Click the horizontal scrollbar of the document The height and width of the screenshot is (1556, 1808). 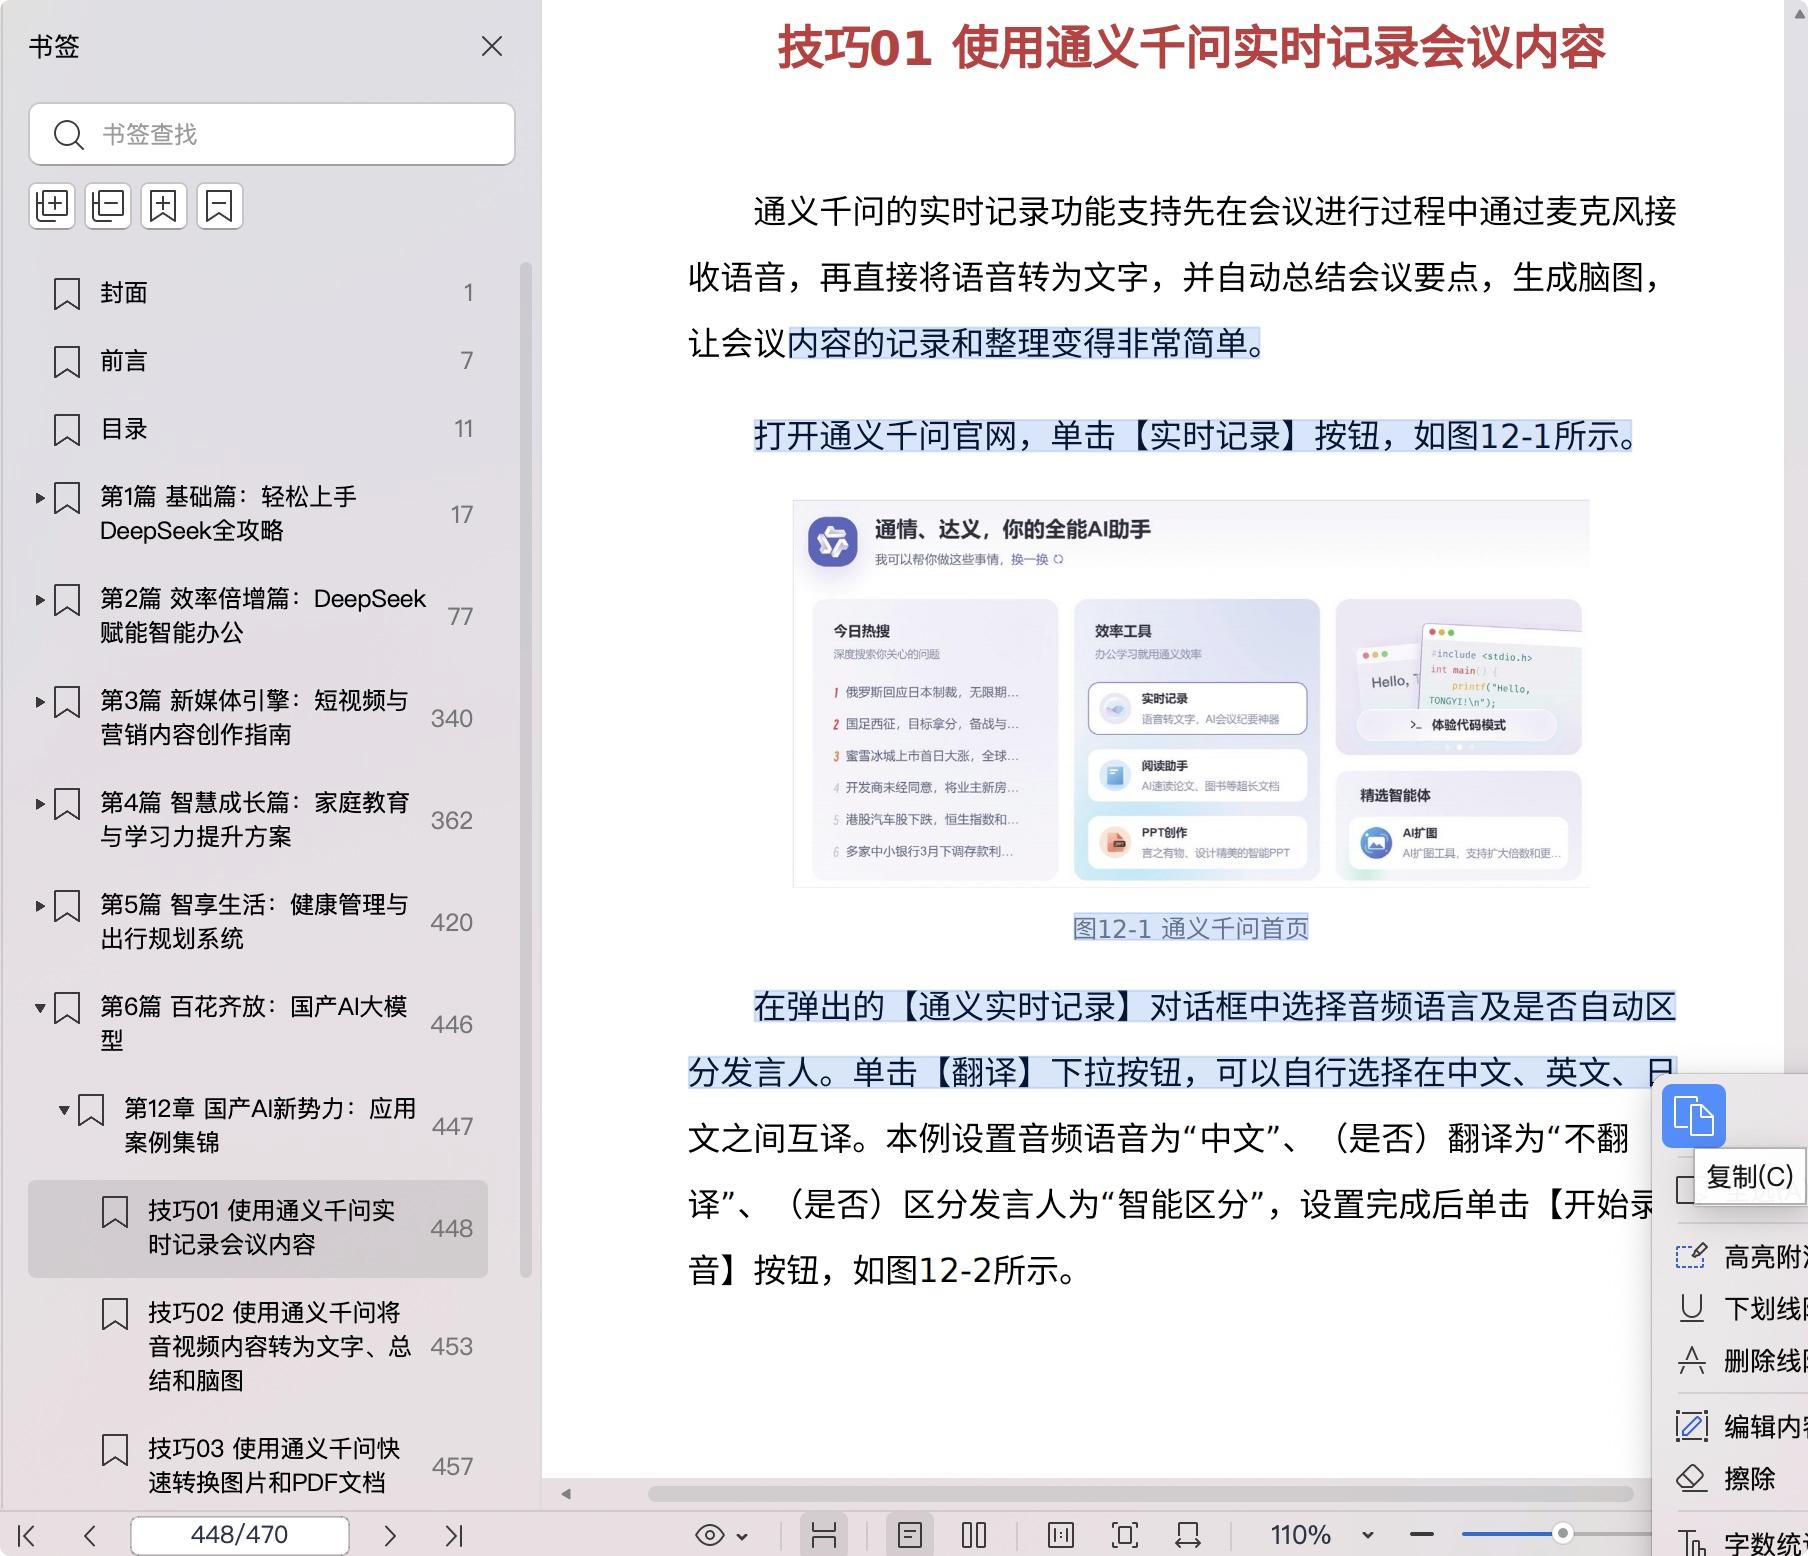(x=1140, y=1494)
